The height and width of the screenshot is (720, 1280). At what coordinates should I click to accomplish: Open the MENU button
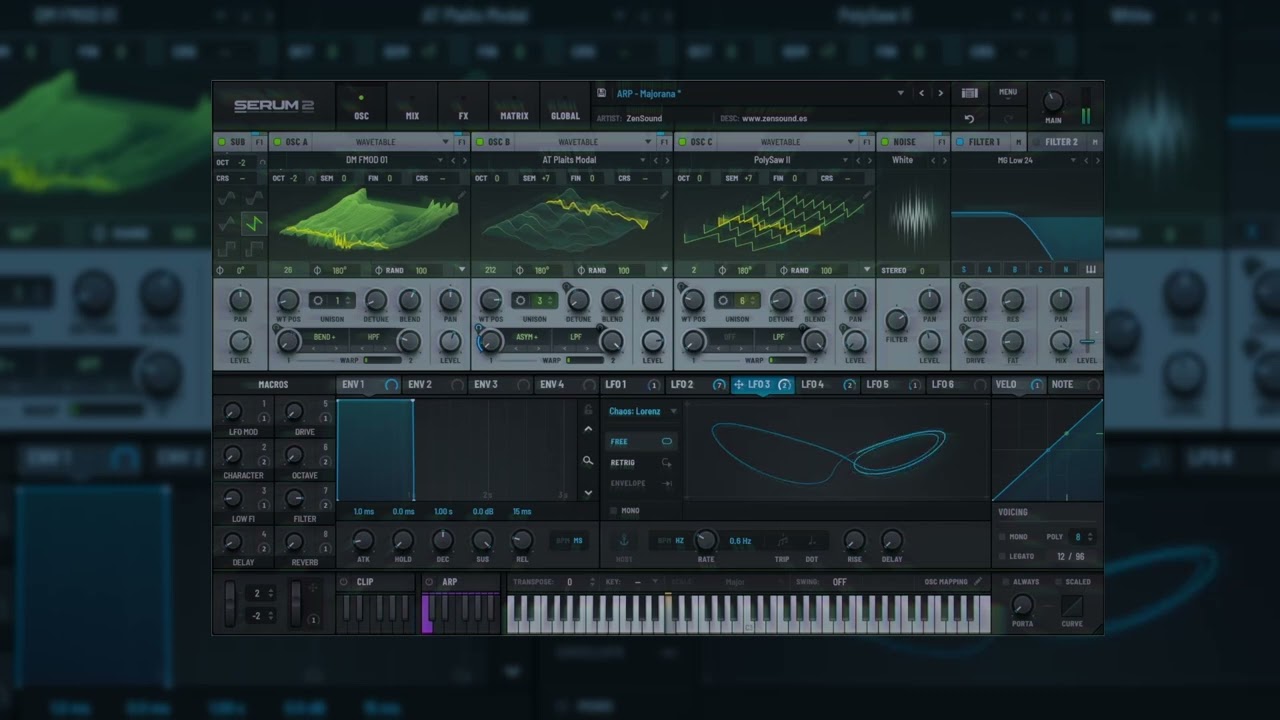point(1008,92)
